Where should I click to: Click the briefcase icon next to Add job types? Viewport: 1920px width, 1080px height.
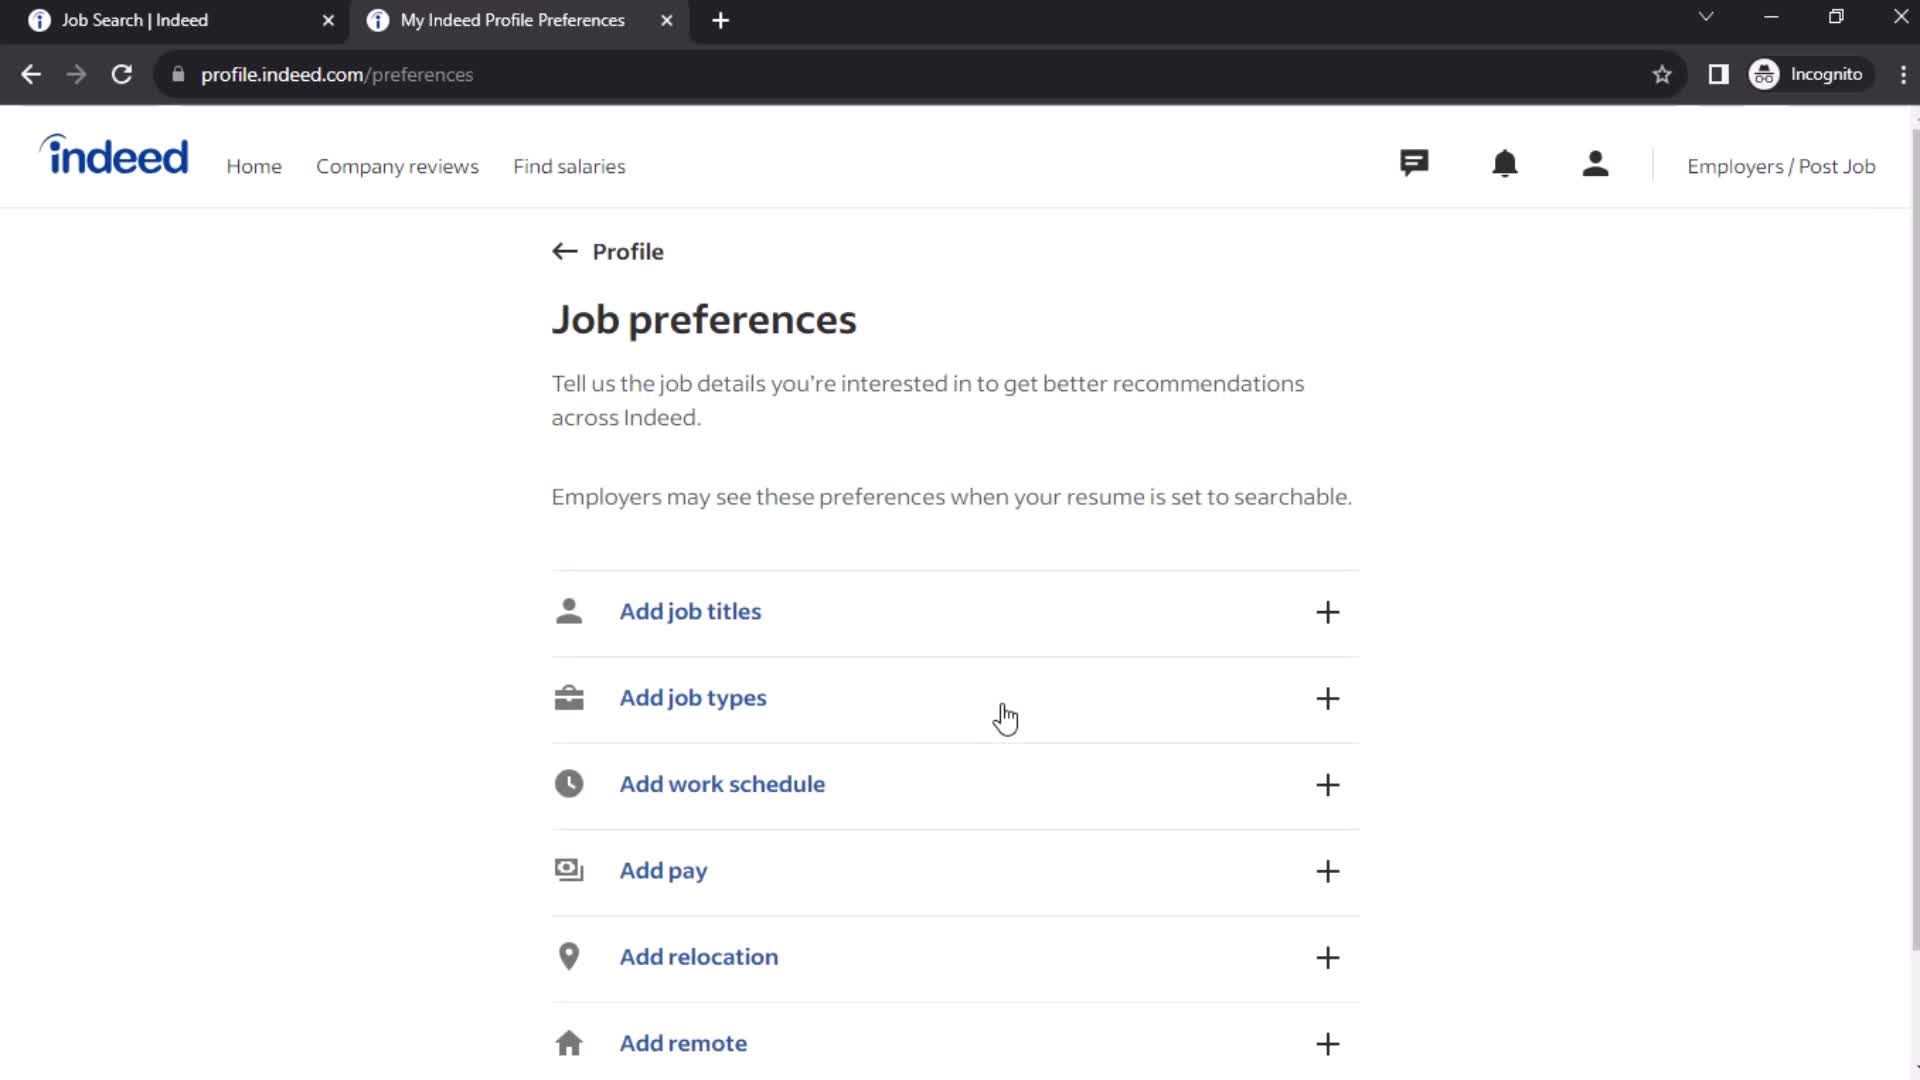pyautogui.click(x=570, y=696)
